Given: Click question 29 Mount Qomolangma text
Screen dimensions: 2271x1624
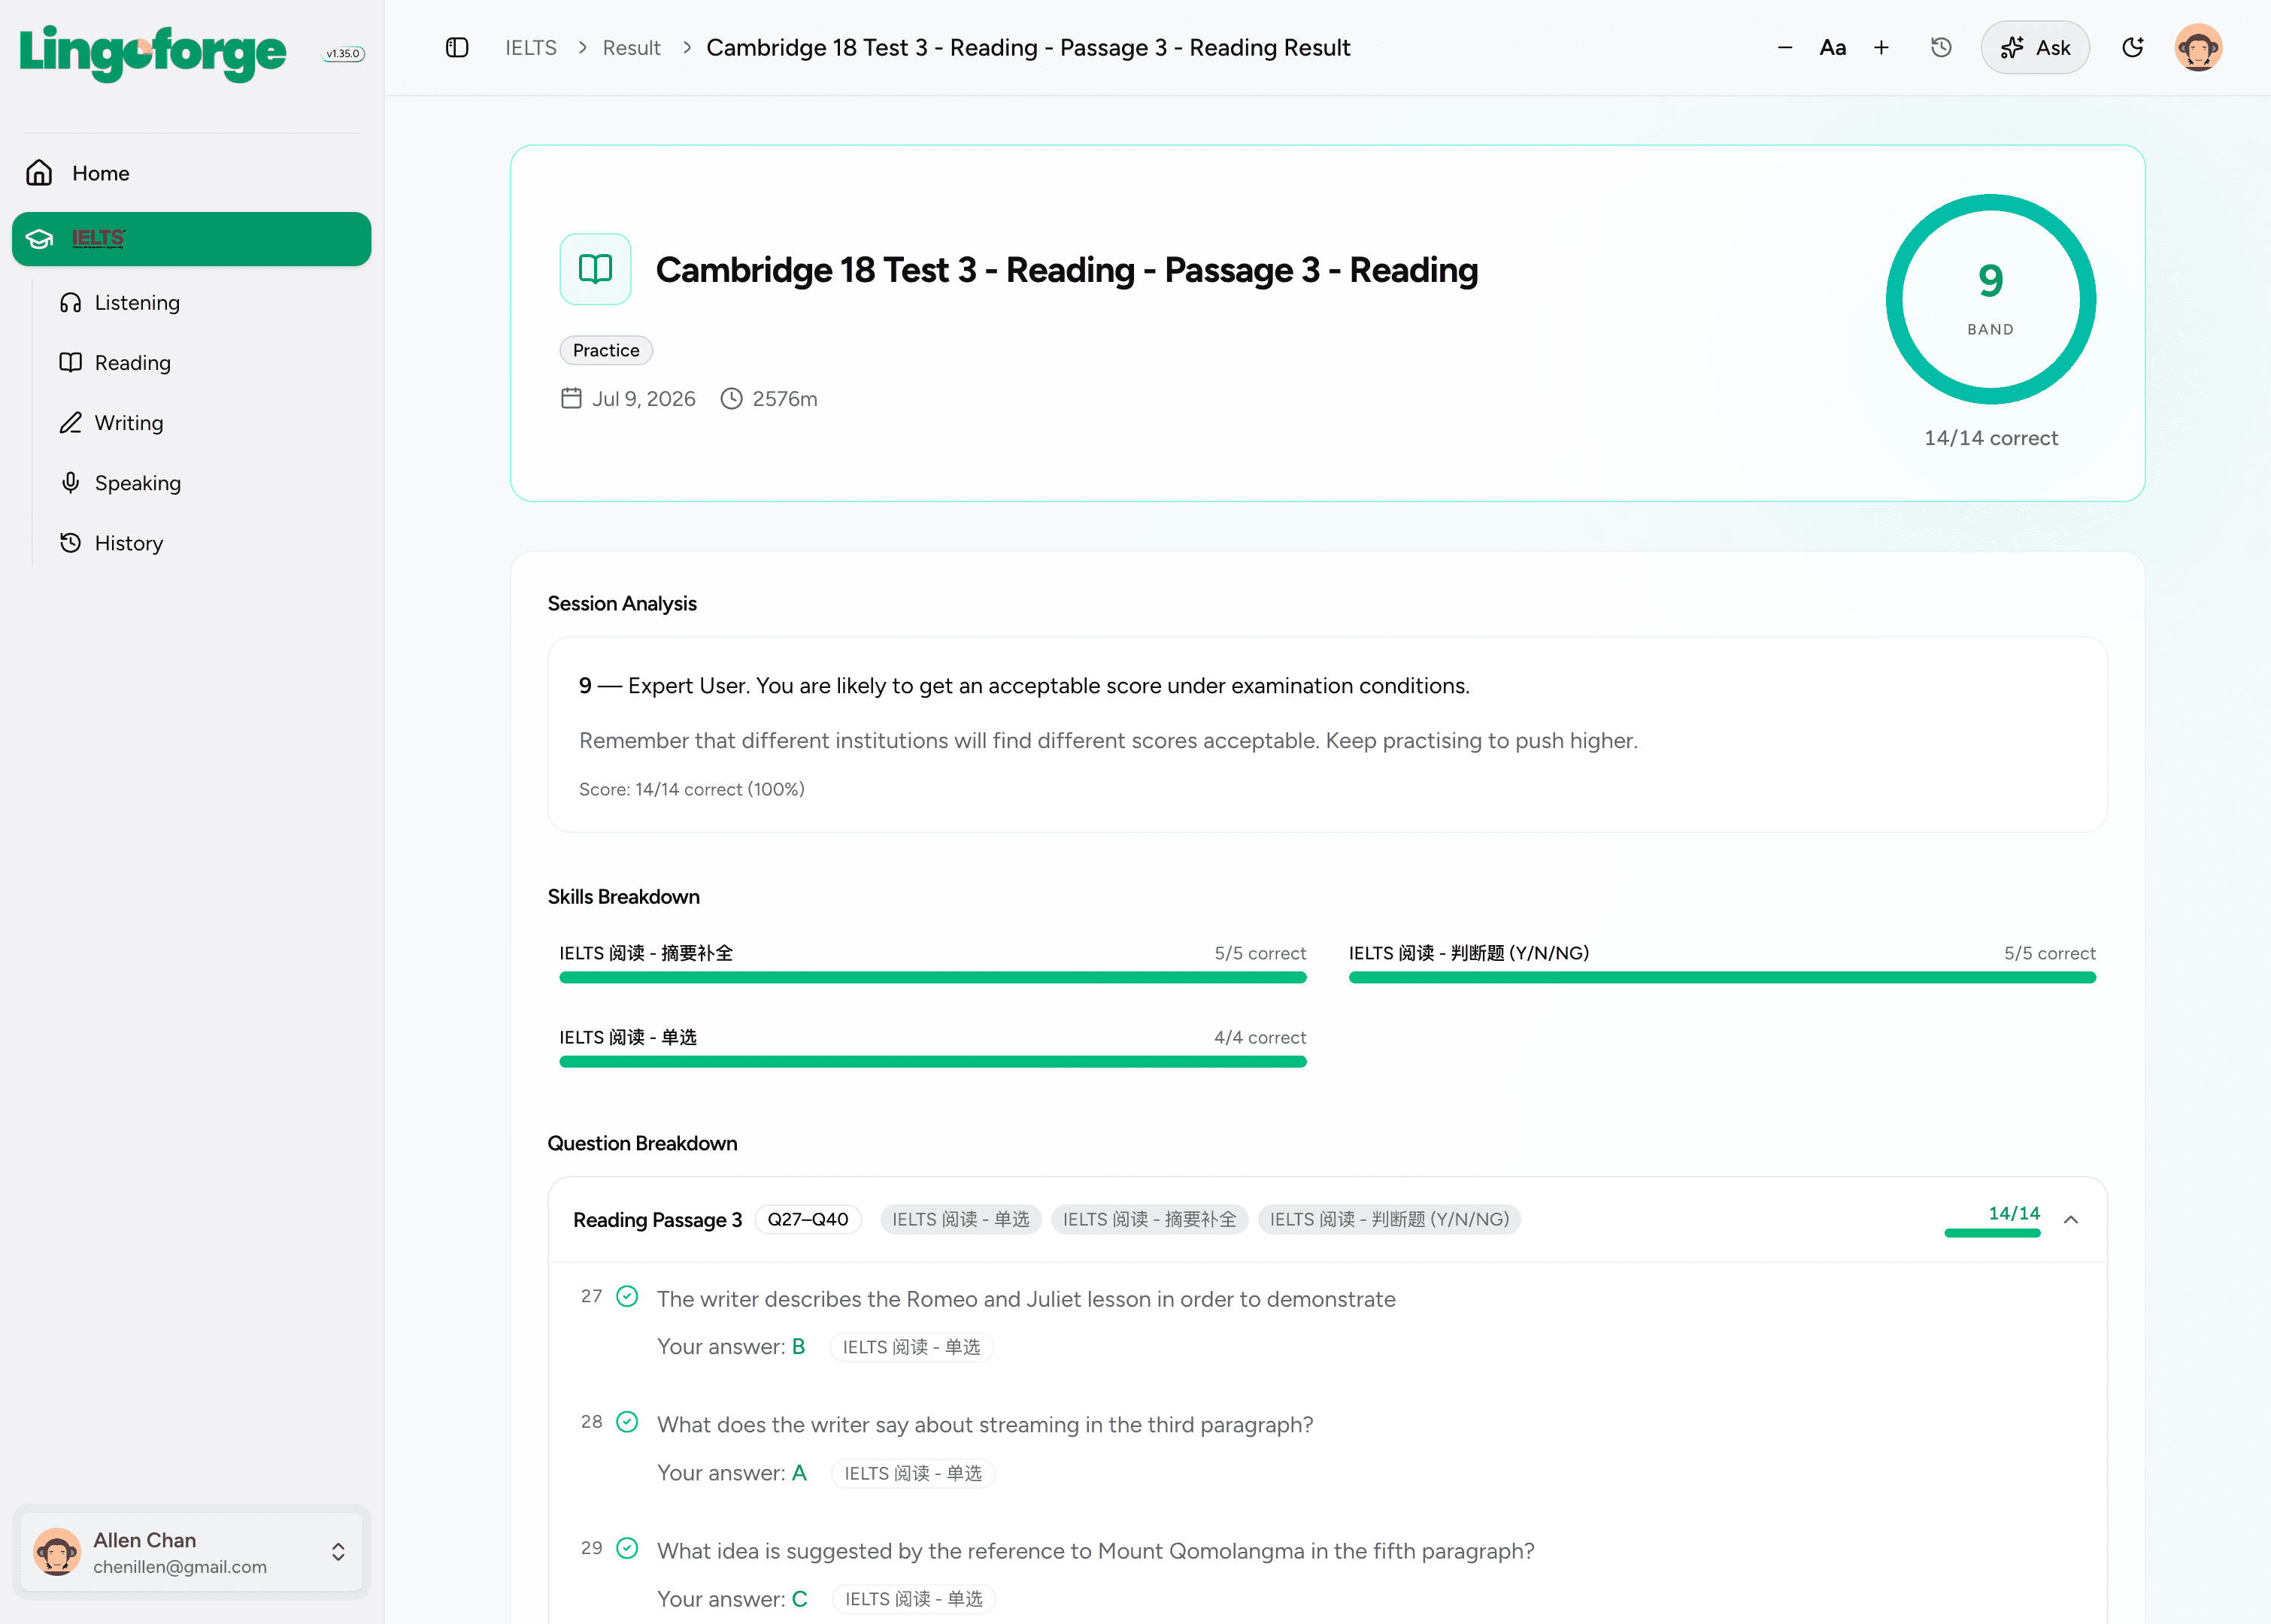Looking at the screenshot, I should point(1095,1551).
